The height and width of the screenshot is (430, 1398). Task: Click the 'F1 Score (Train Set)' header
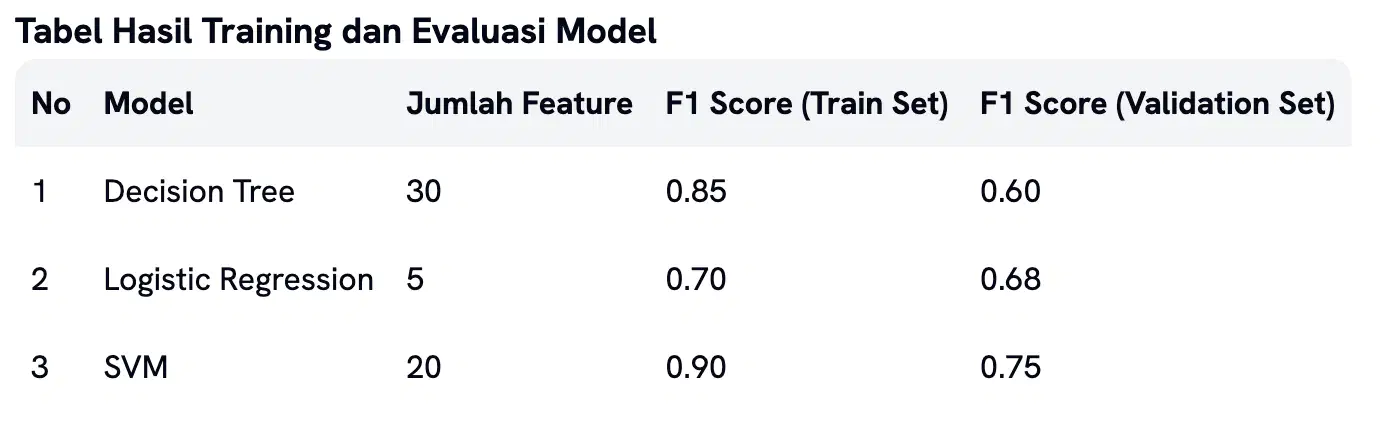point(807,103)
